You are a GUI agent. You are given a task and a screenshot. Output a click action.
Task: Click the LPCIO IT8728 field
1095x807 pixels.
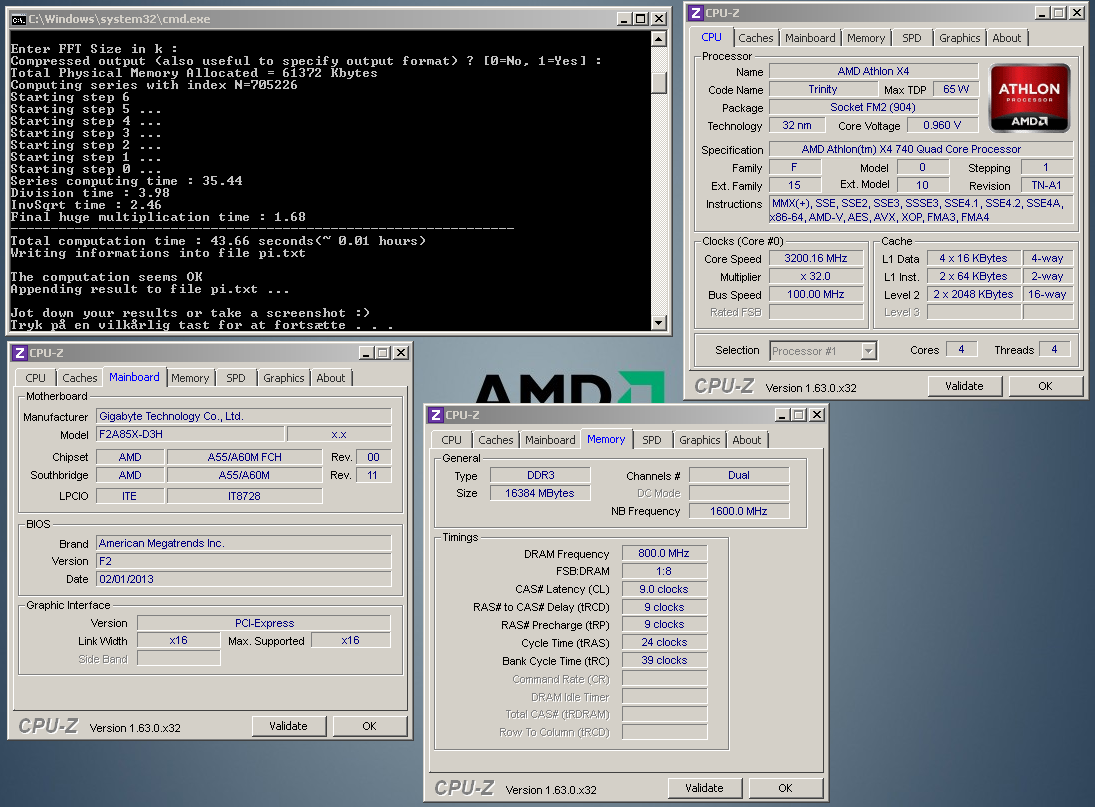click(x=244, y=496)
